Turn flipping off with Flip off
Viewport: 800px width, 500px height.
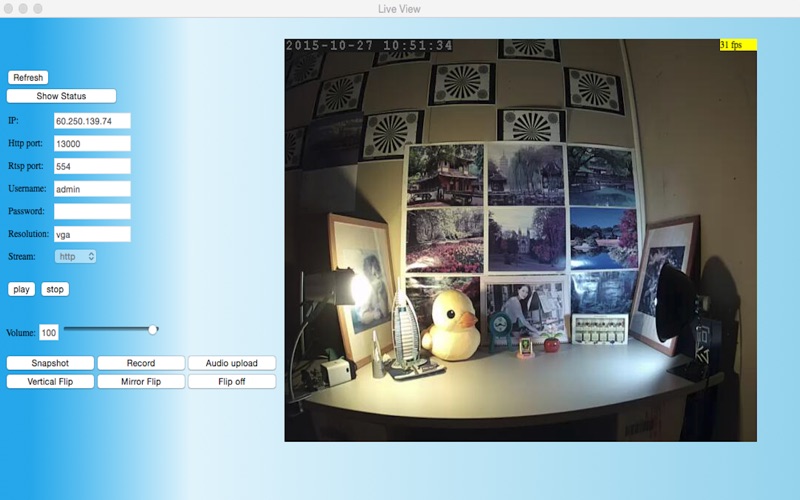click(232, 381)
